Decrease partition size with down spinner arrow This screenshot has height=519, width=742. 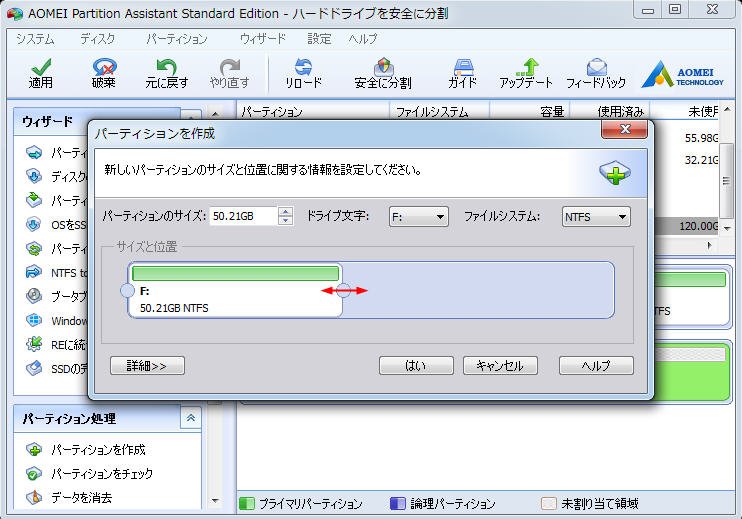click(285, 221)
